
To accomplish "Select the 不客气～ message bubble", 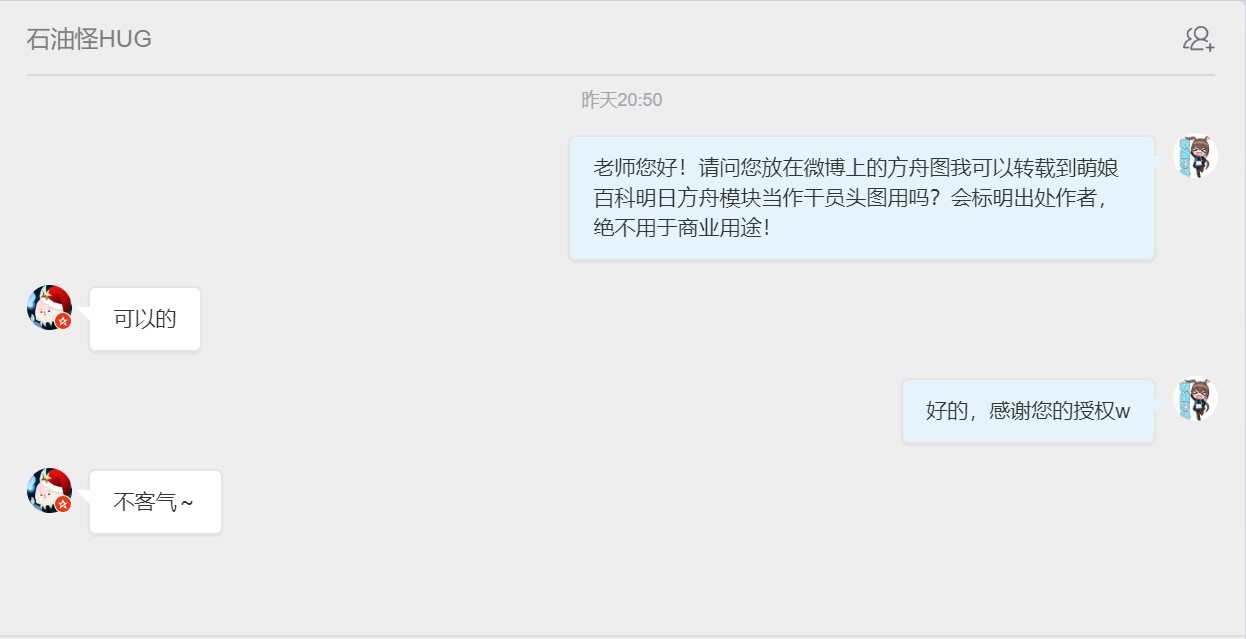I will click(x=155, y=502).
